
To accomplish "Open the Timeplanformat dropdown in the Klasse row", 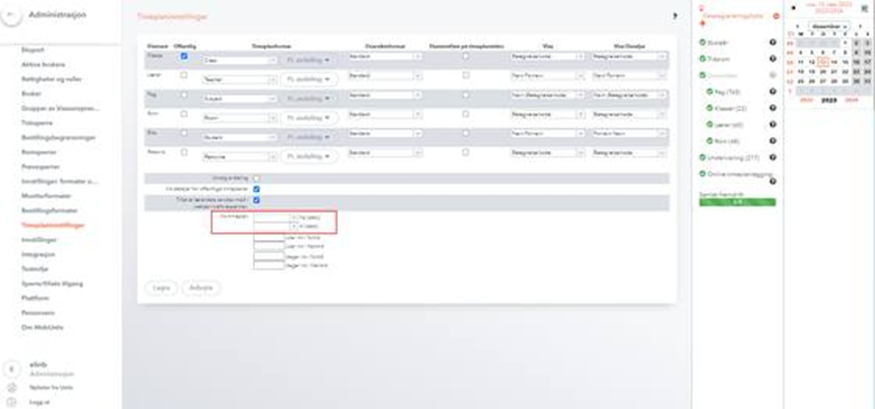I will pos(239,59).
